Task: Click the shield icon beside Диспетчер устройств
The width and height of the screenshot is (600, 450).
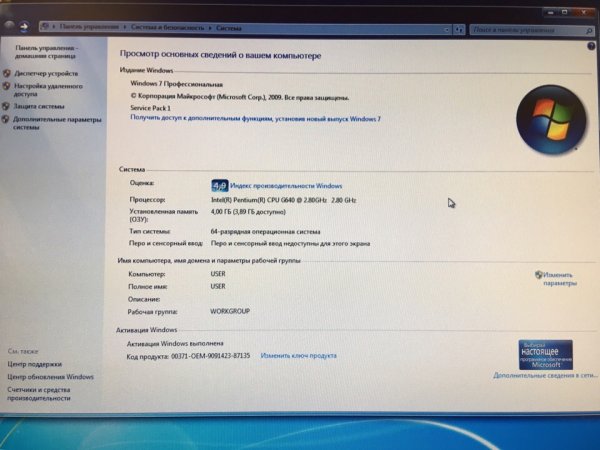Action: tap(8, 73)
